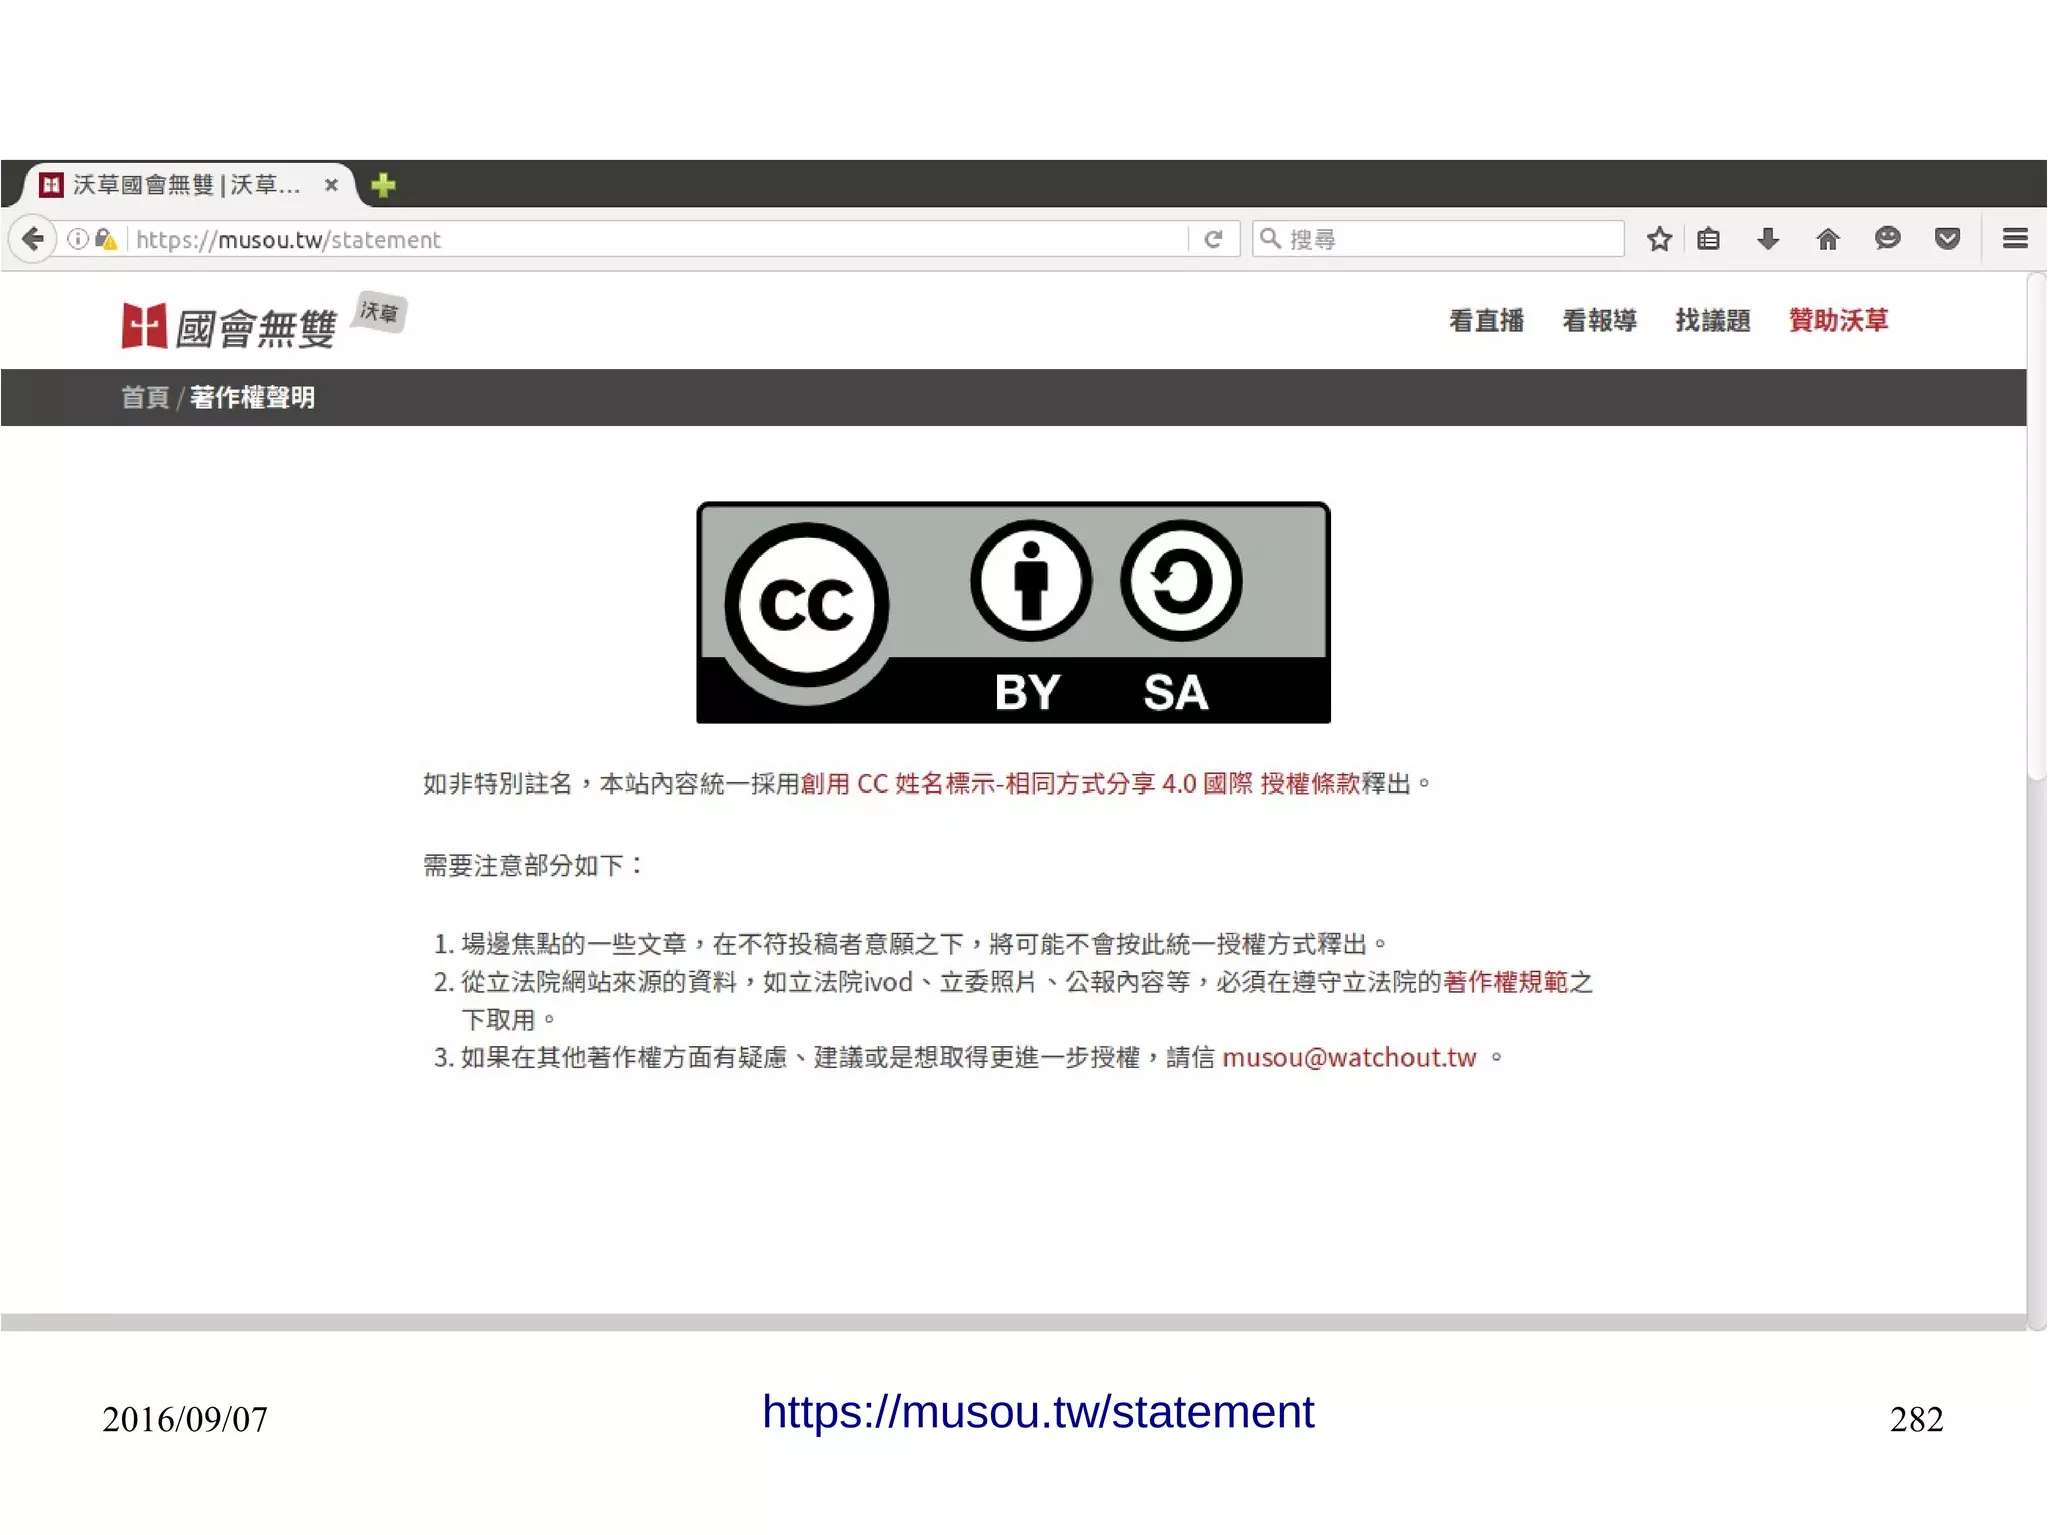The height and width of the screenshot is (1535, 2048).
Task: Click the chat bubble toolbar icon
Action: (x=1887, y=238)
